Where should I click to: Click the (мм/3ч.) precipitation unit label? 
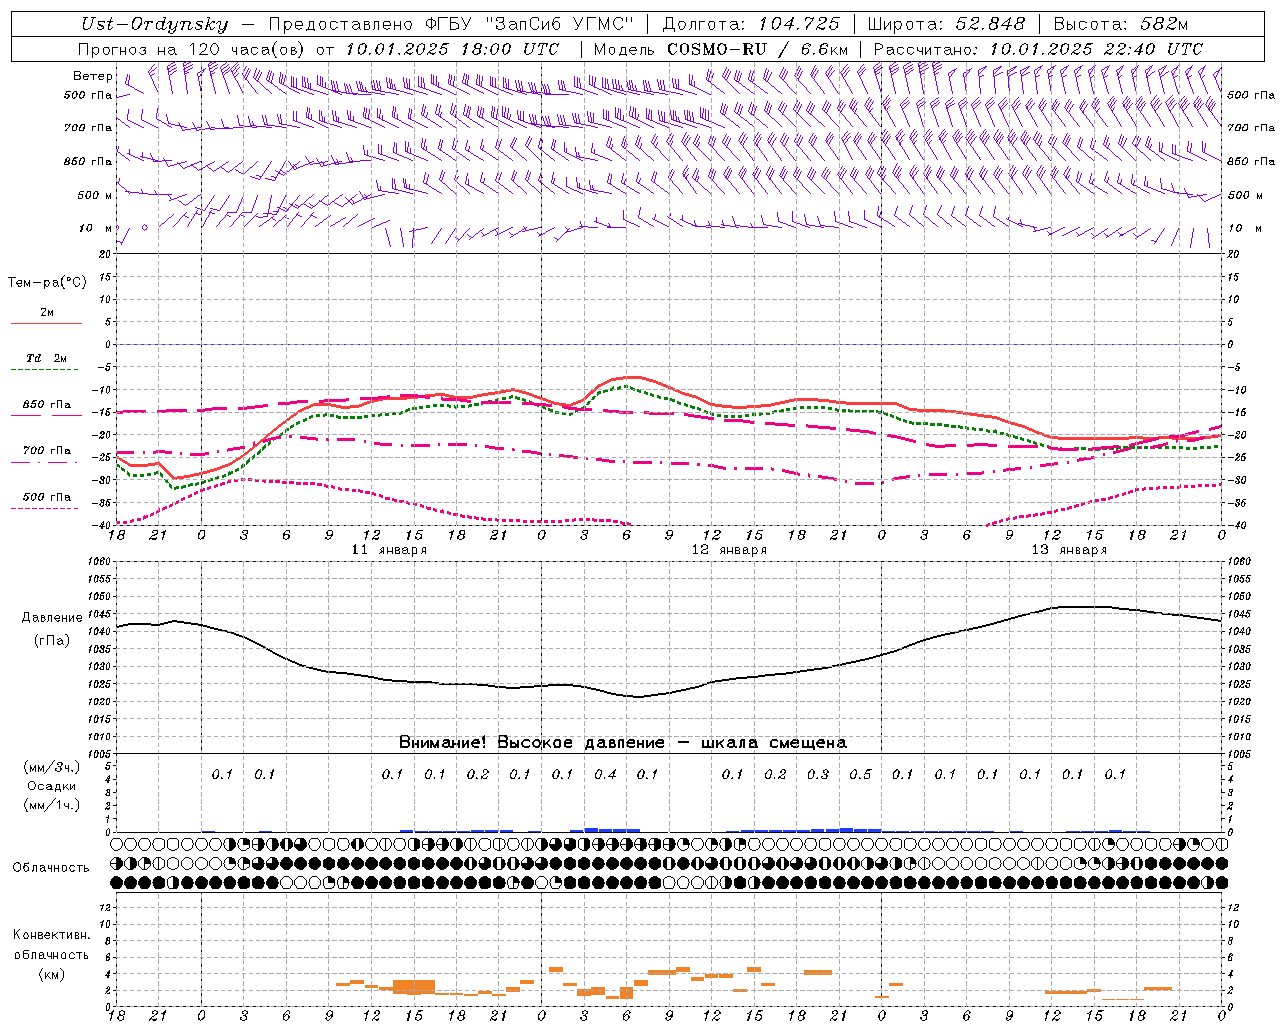(52, 767)
